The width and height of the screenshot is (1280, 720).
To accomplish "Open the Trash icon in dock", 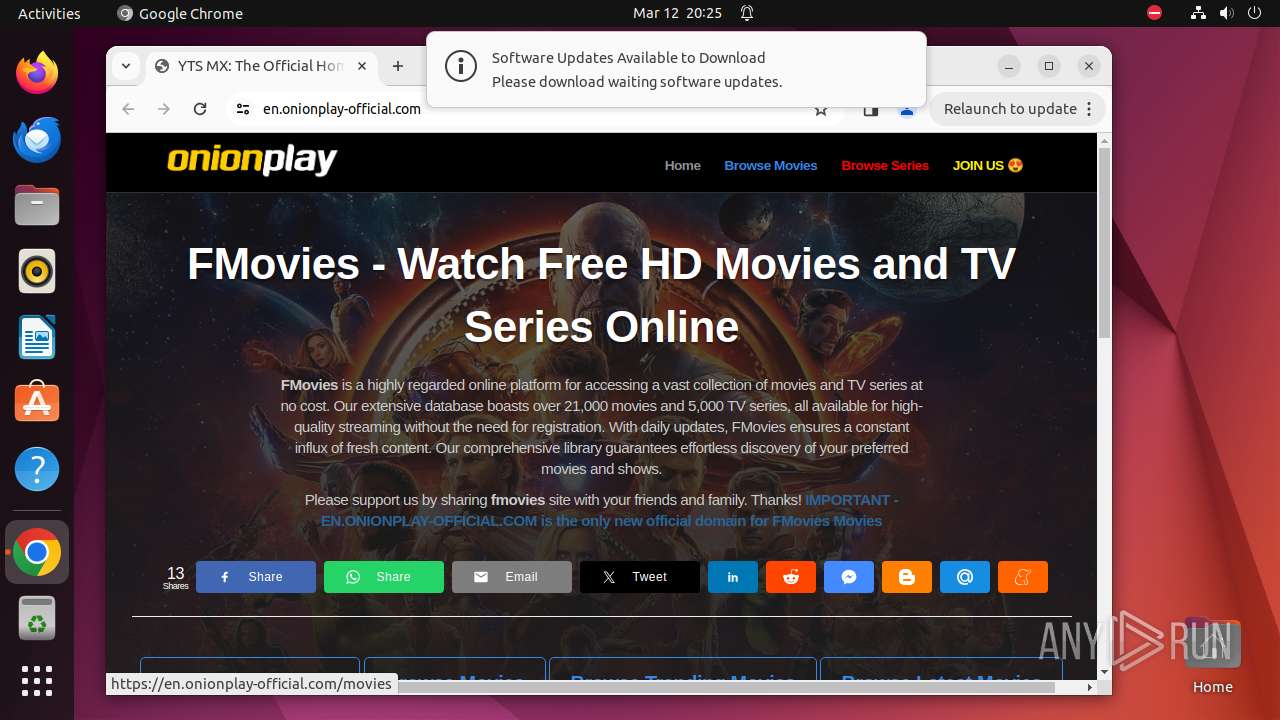I will pos(37,619).
